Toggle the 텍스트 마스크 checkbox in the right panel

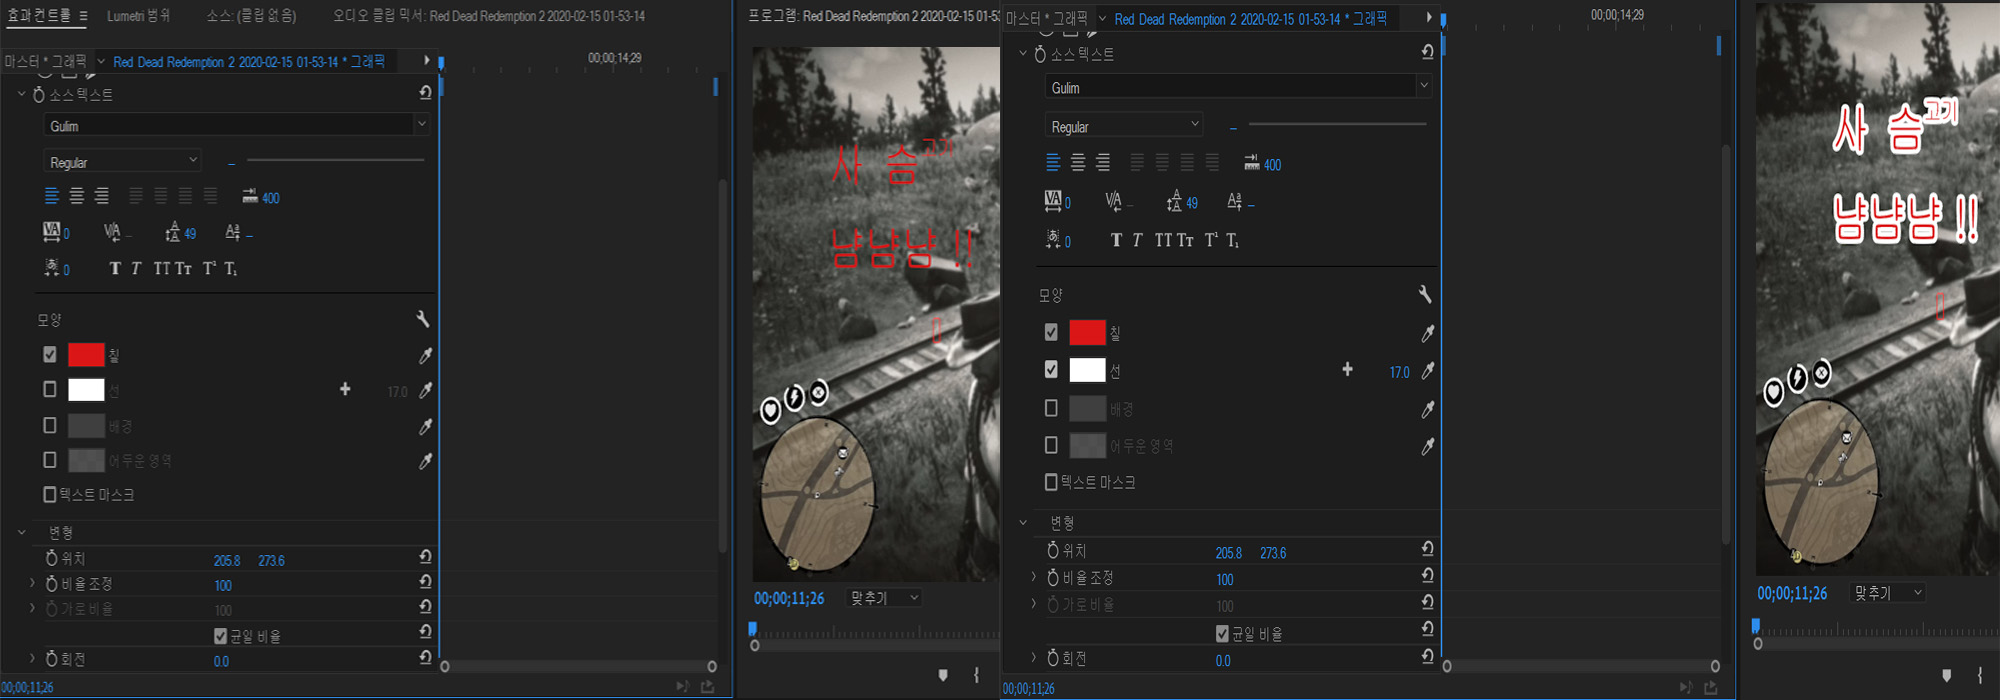(1051, 482)
